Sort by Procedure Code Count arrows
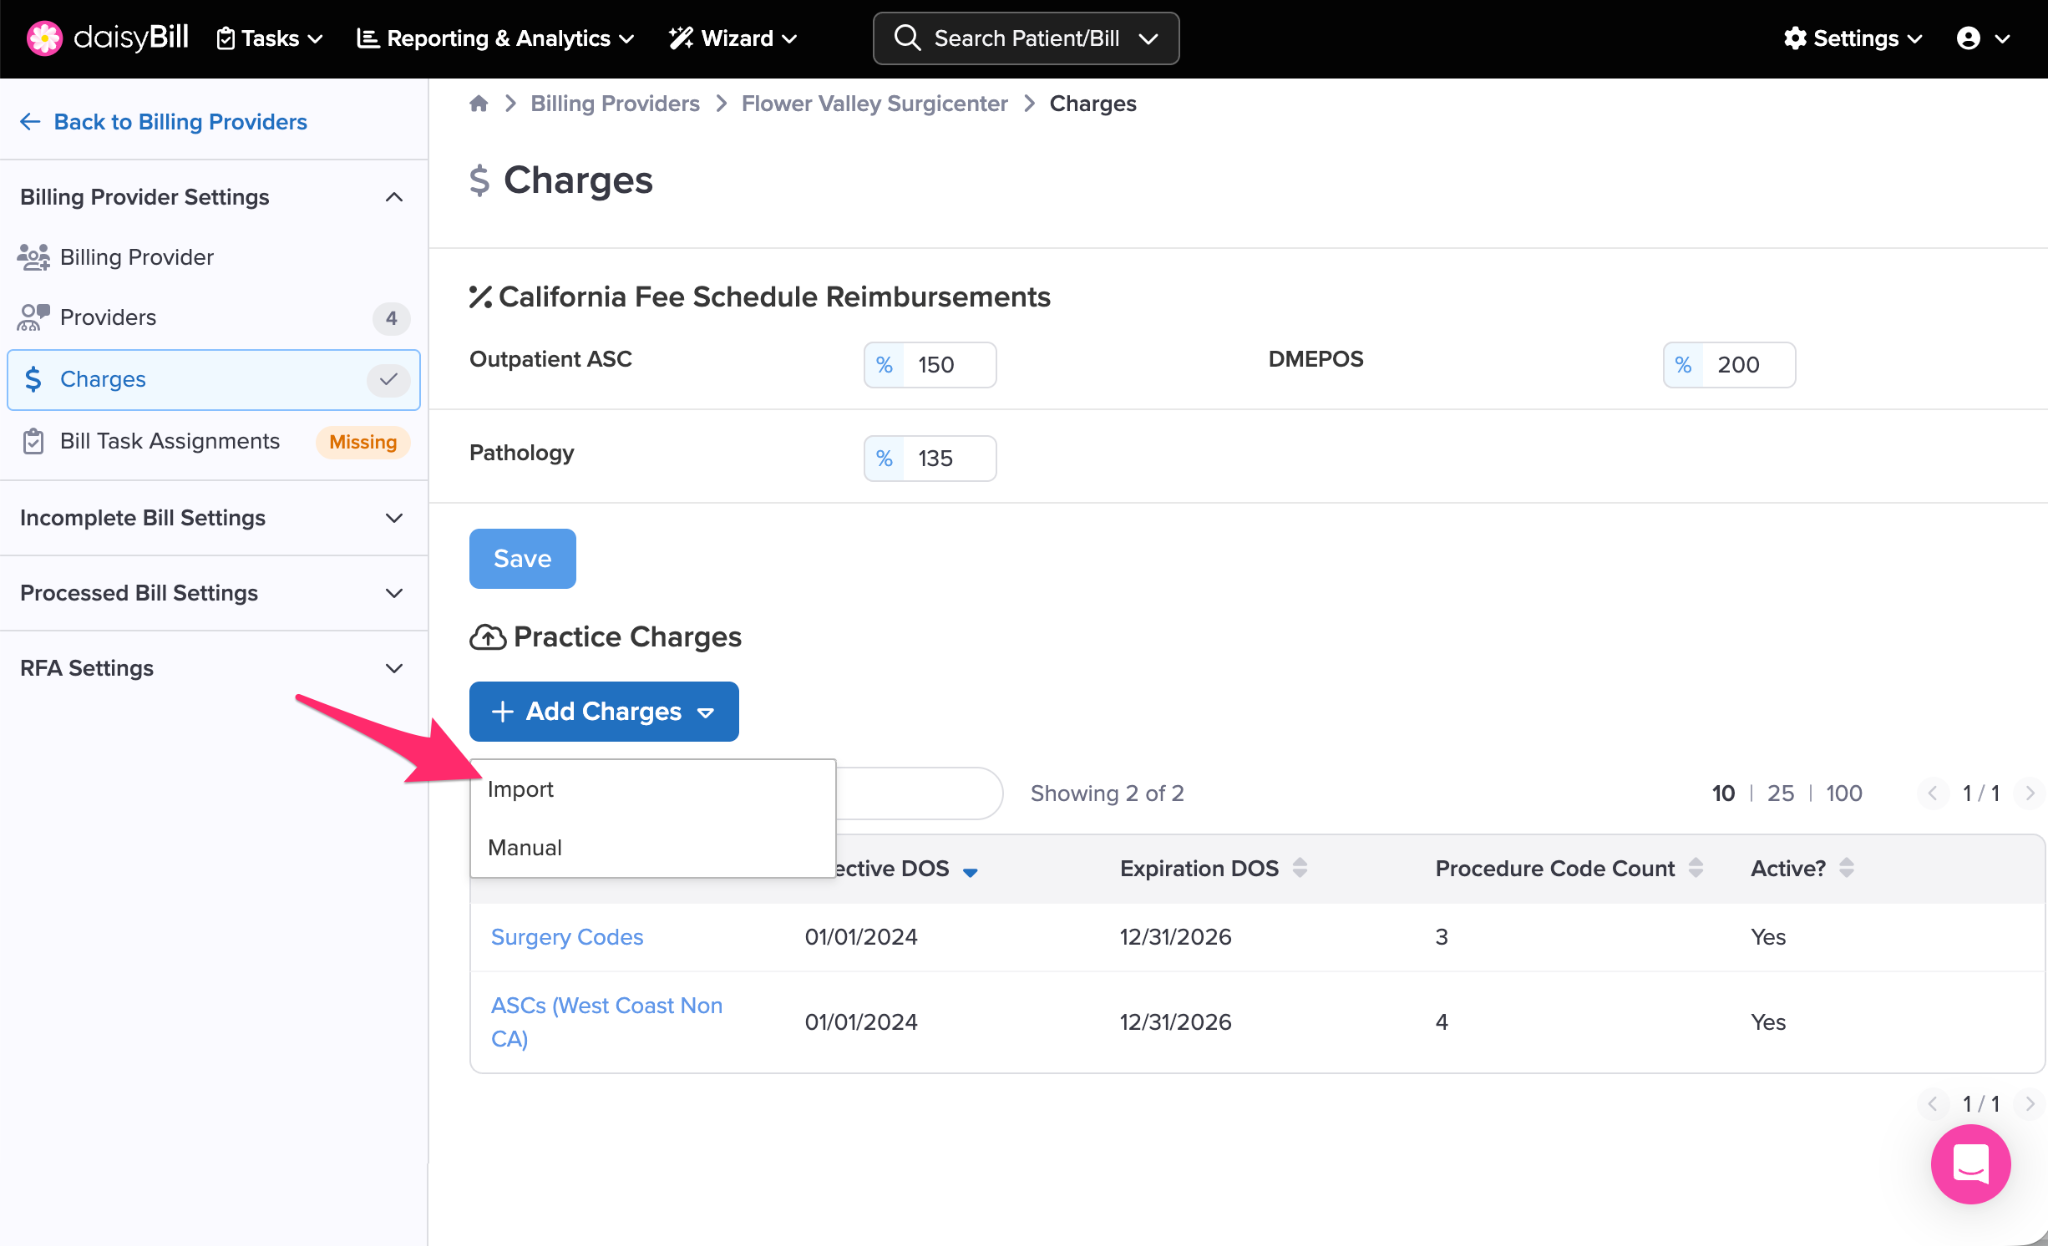This screenshot has width=2048, height=1246. [x=1695, y=868]
